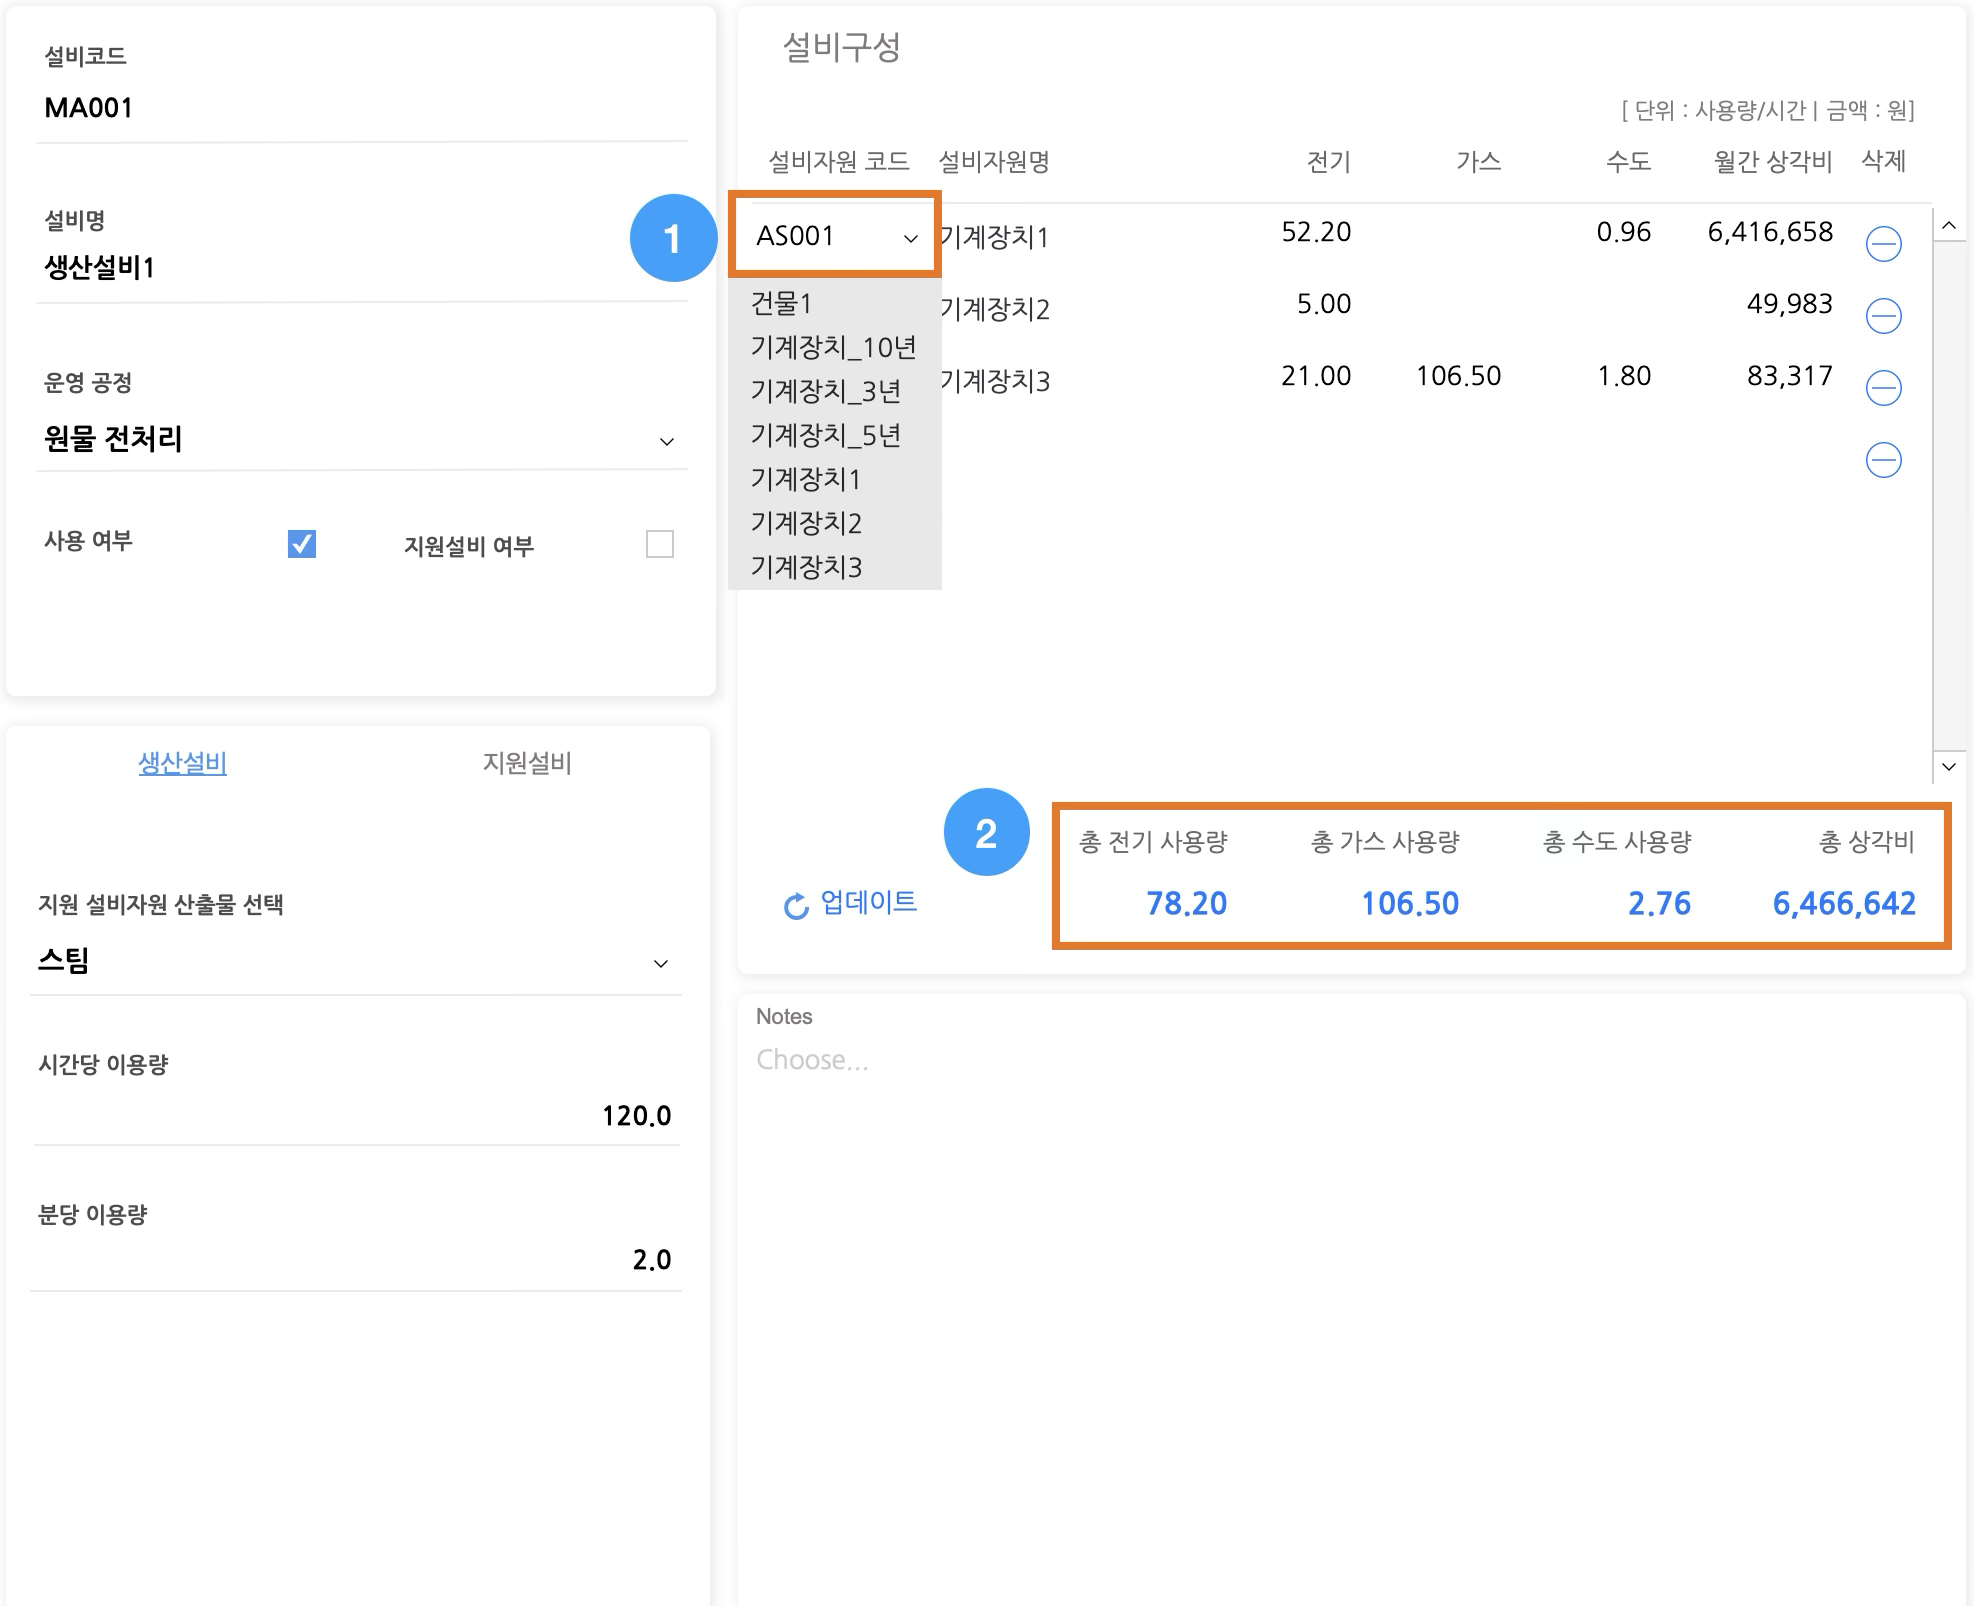Click the scroll up arrow of the equipment list
This screenshot has height=1606, width=1974.
pos(1948,226)
